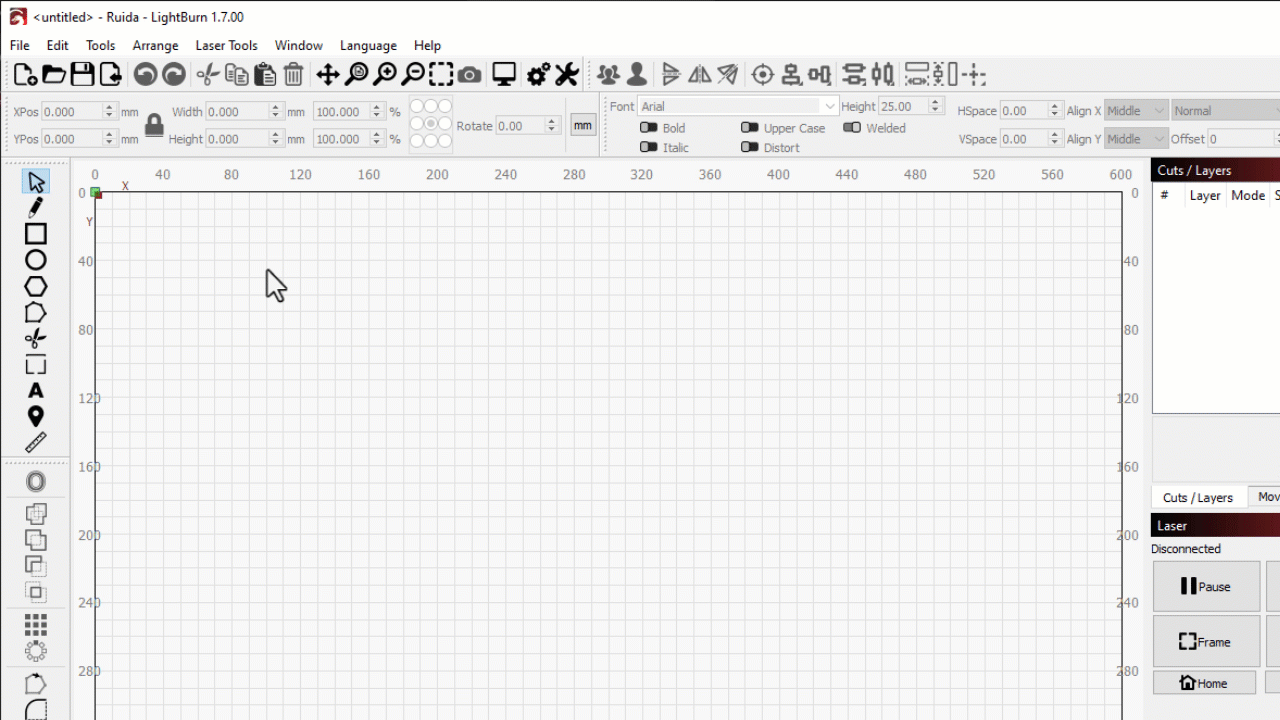Click the Save project floppy icon
This screenshot has height=720, width=1280.
[82, 75]
